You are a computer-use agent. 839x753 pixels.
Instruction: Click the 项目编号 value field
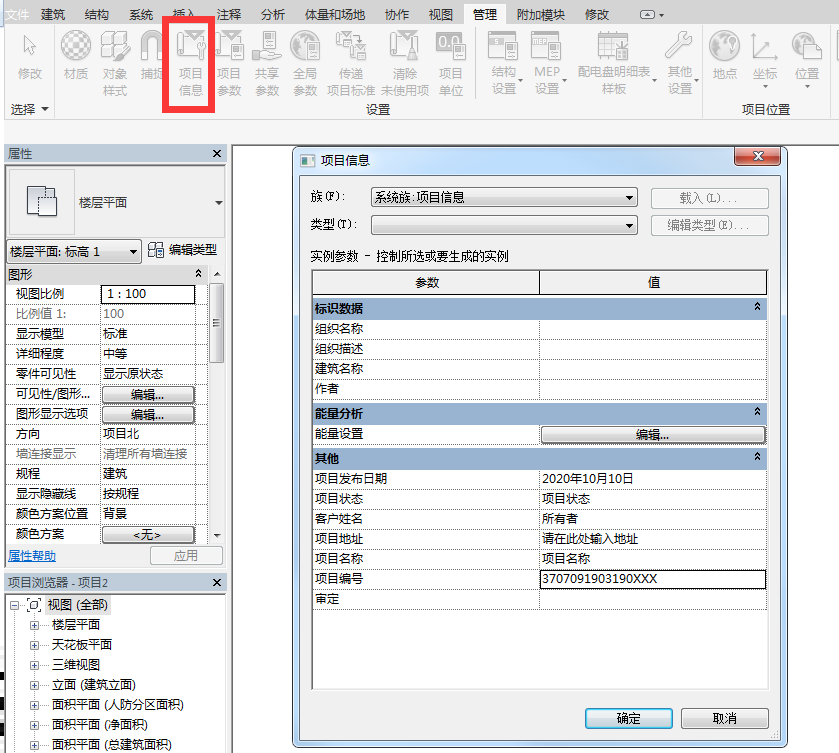[x=653, y=579]
